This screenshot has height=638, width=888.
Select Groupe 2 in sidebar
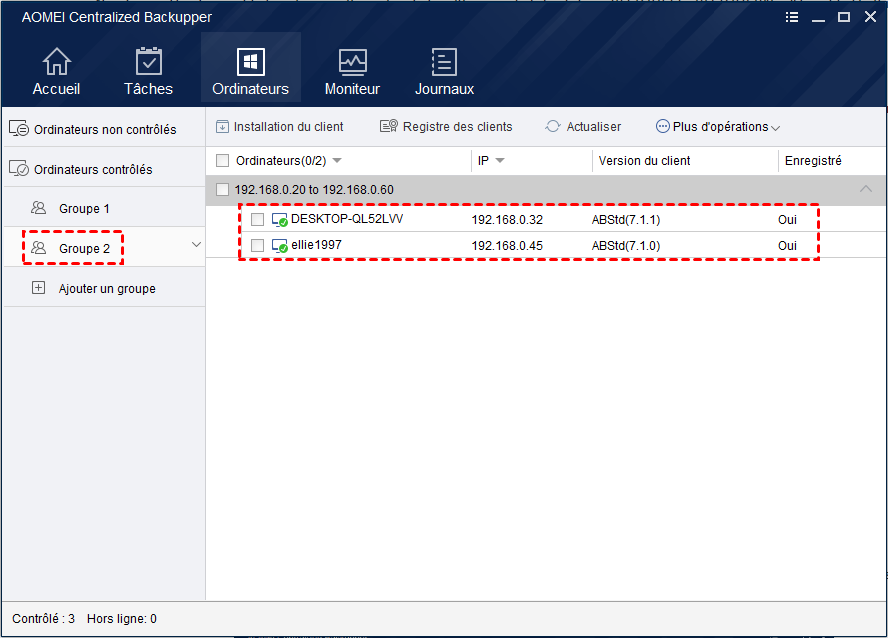pos(104,248)
